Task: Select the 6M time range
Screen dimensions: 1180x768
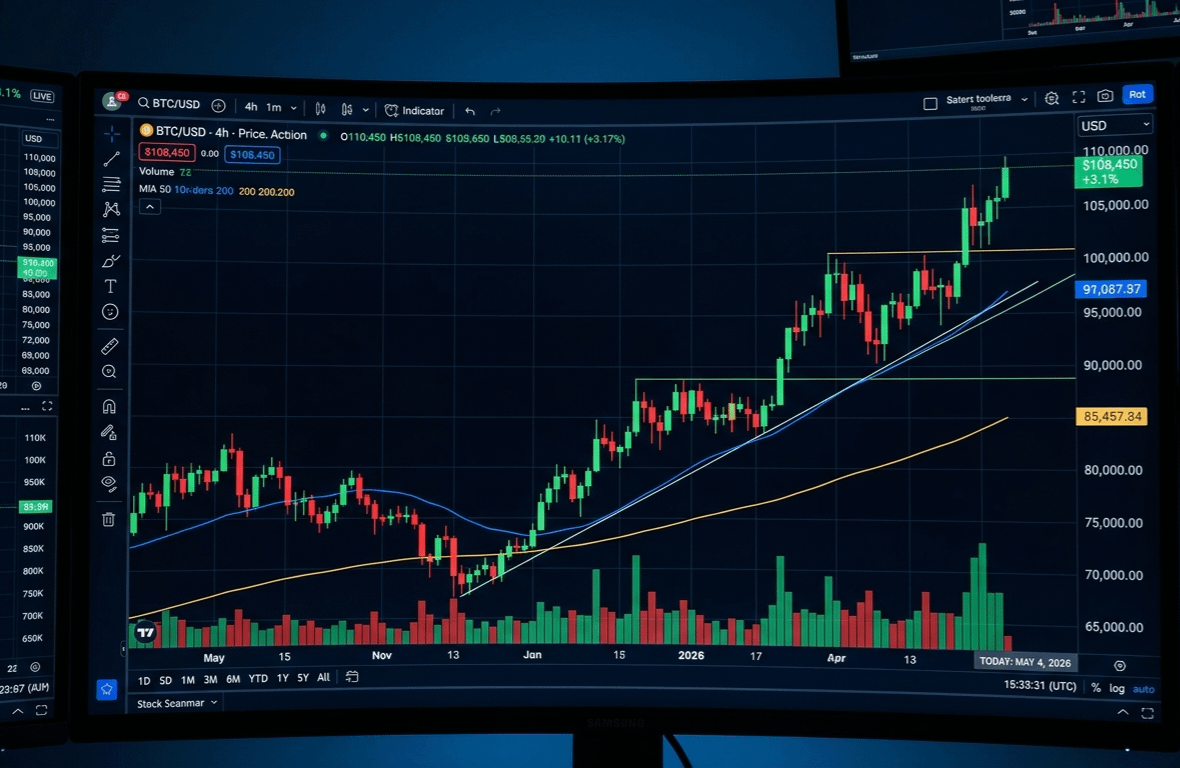Action: point(233,679)
